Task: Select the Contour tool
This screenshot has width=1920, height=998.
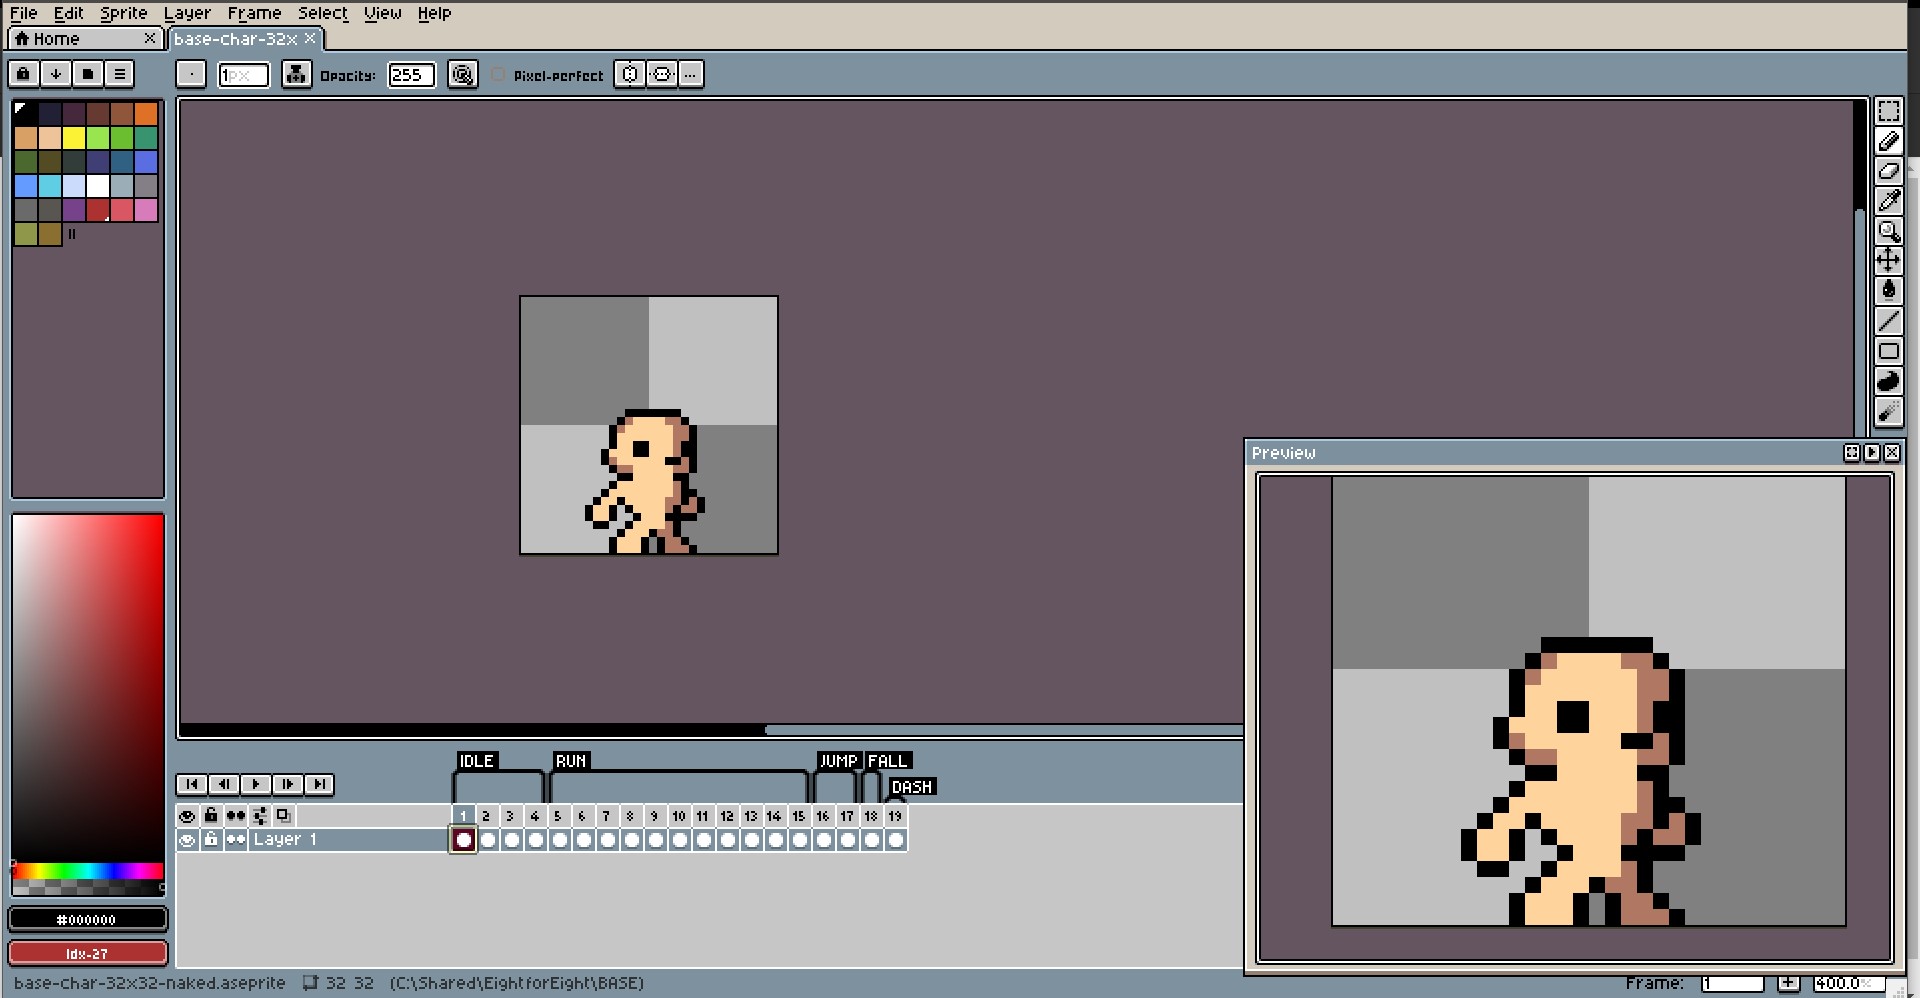Action: coord(1888,381)
